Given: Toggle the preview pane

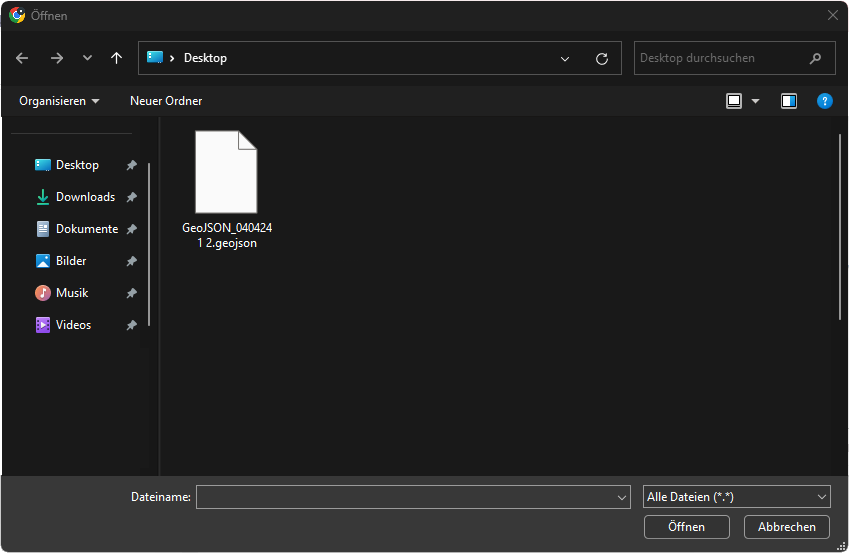Looking at the screenshot, I should tap(789, 101).
